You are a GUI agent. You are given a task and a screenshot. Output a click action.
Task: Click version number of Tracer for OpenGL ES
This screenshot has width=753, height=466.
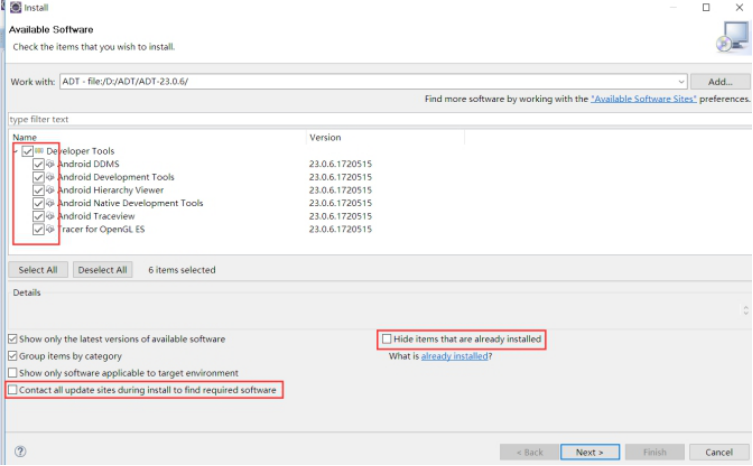(340, 229)
